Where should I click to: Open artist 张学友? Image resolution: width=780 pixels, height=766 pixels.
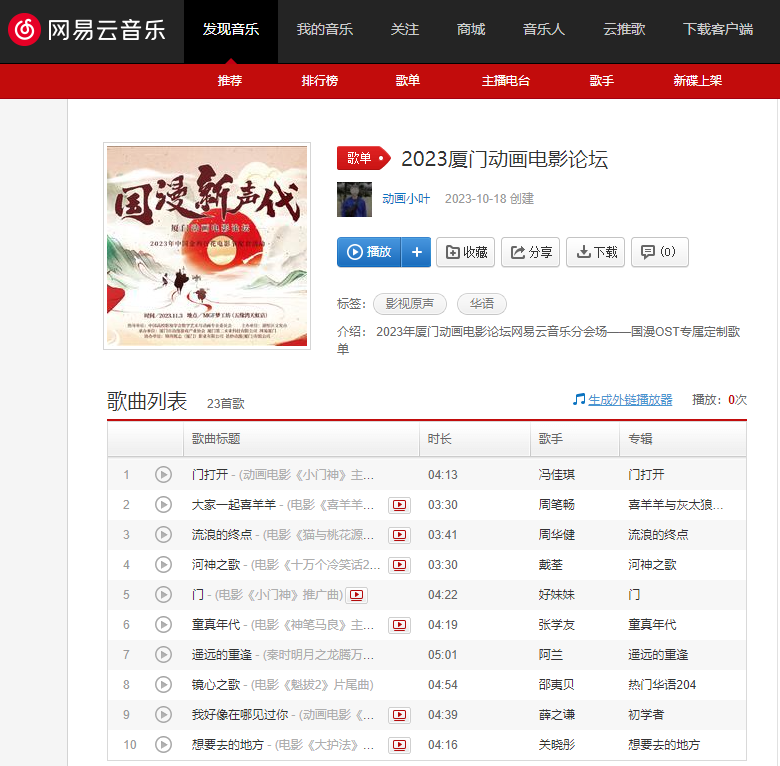(x=557, y=625)
